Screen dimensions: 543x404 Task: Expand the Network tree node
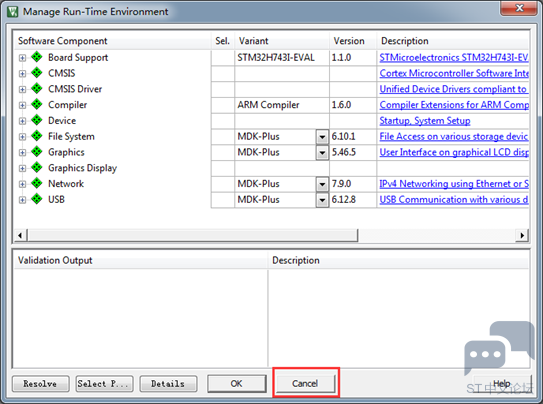[x=22, y=184]
